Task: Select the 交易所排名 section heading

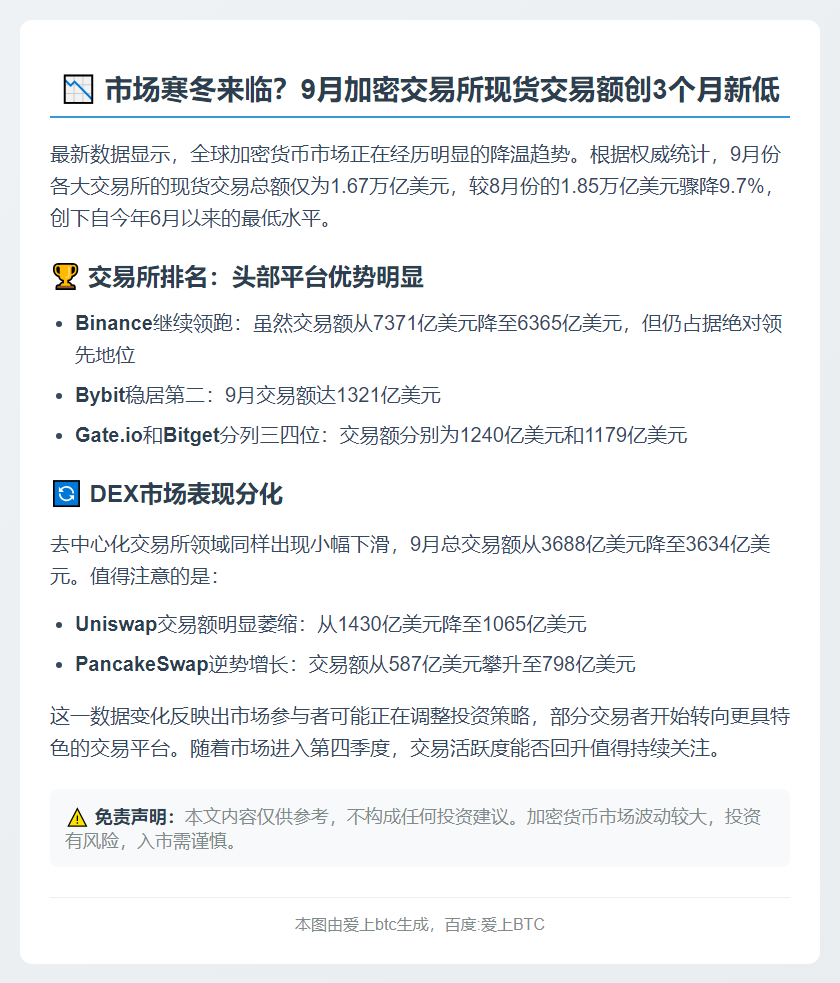Action: [256, 276]
